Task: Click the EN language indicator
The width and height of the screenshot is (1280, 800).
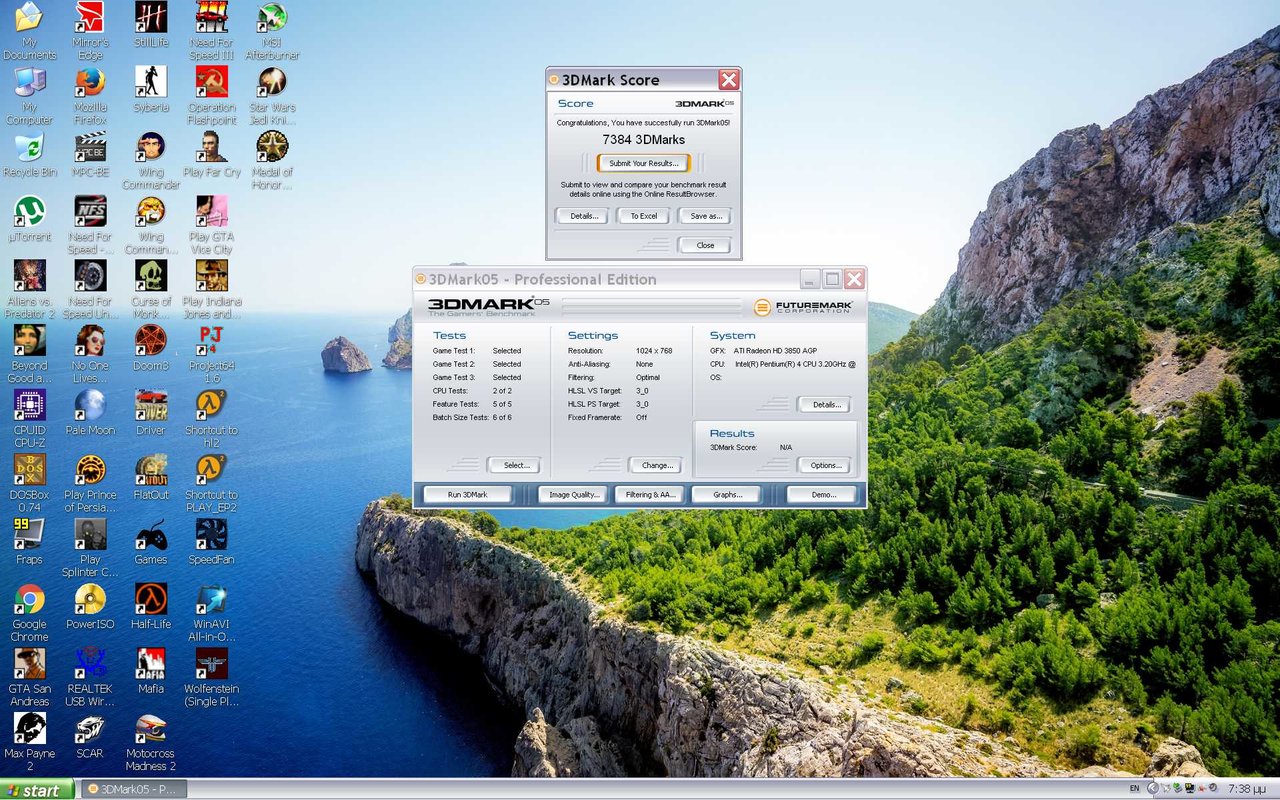Action: click(1134, 789)
